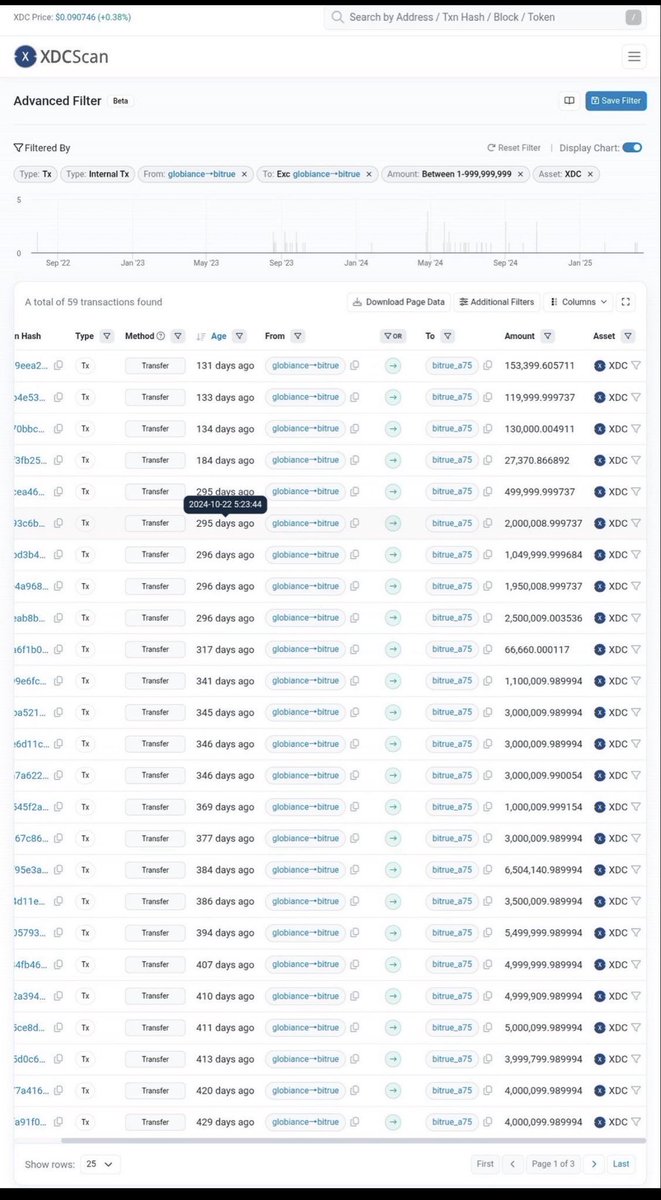Image resolution: width=661 pixels, height=1200 pixels.
Task: Open the From column filter icon
Action: (x=298, y=336)
